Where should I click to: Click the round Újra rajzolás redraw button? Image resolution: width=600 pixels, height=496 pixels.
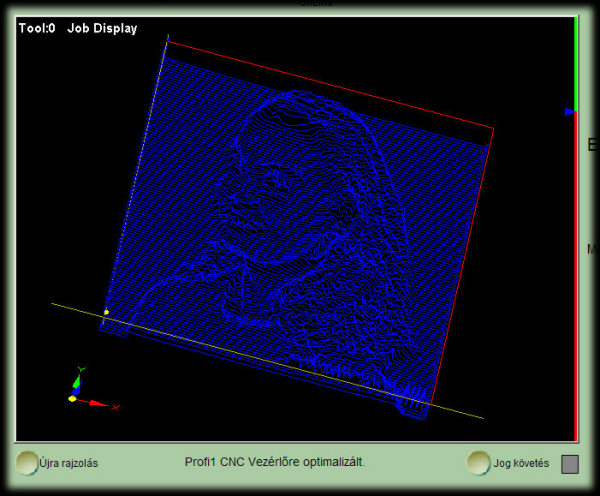coord(26,463)
